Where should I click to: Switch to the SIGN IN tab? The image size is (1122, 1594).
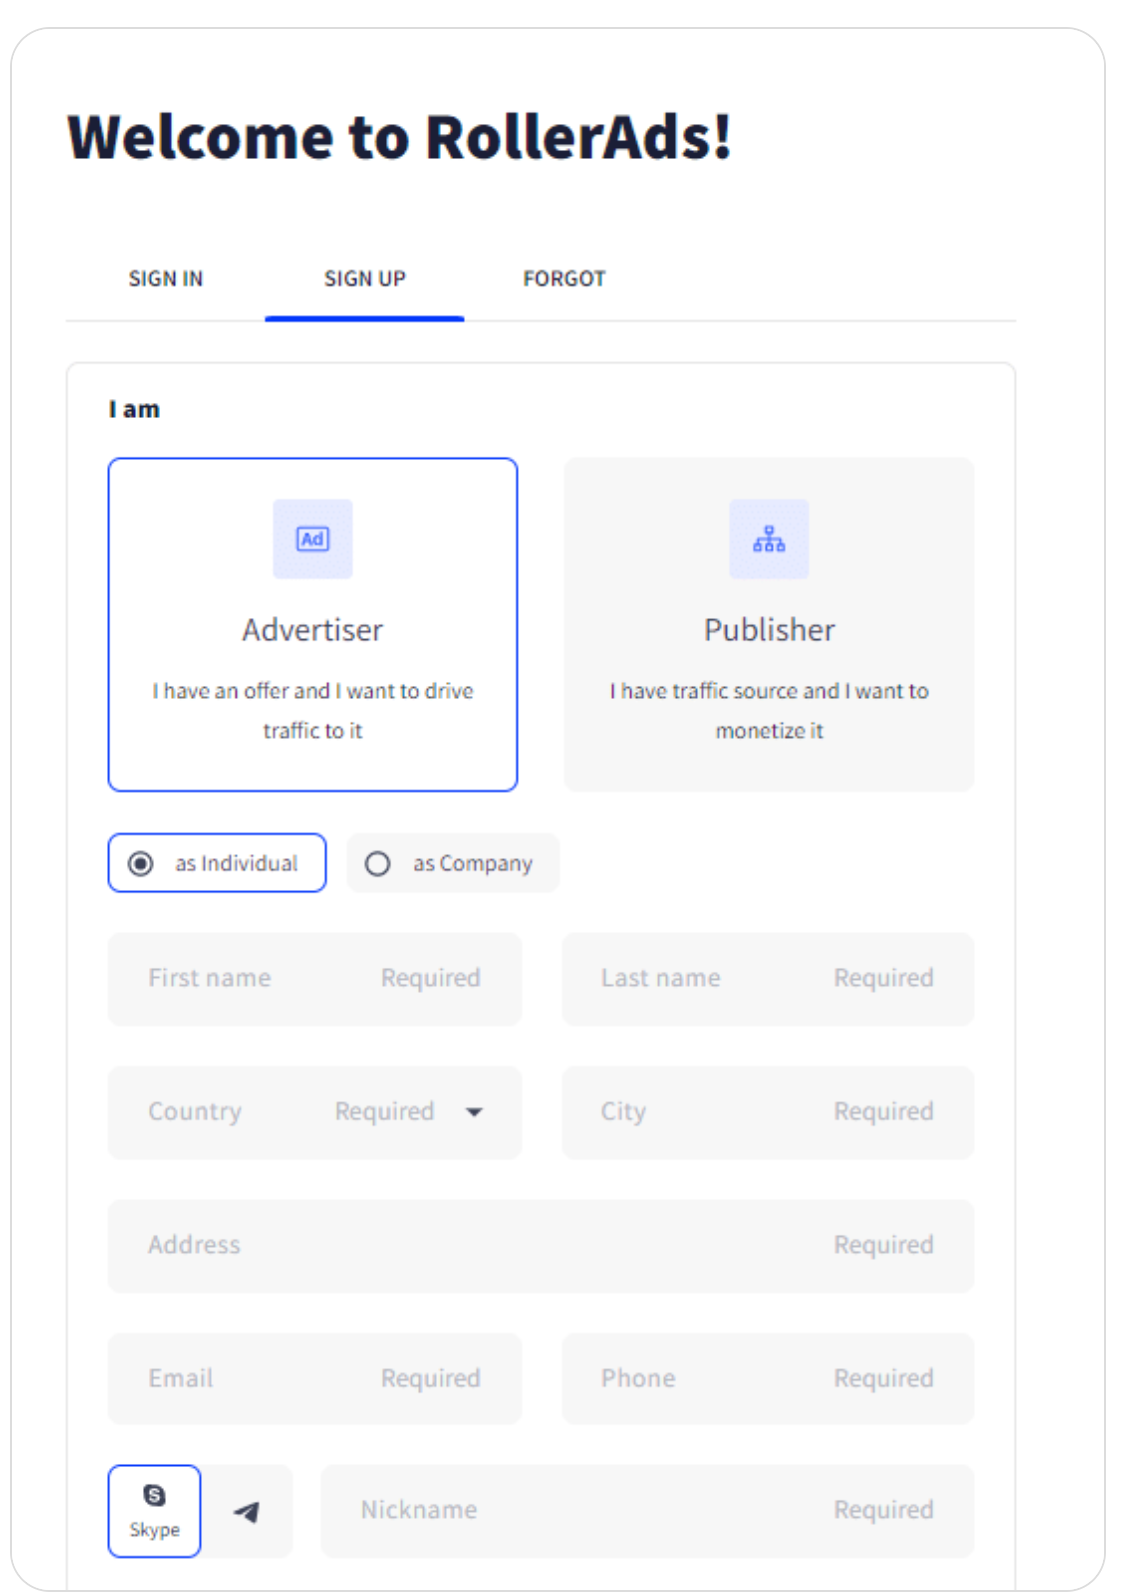[x=165, y=279]
